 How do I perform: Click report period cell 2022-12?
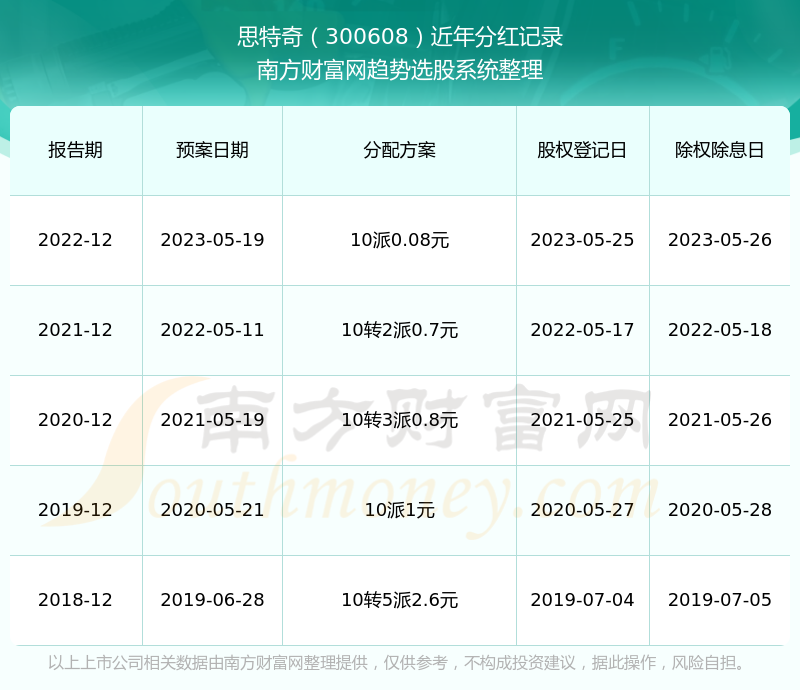pyautogui.click(x=76, y=240)
